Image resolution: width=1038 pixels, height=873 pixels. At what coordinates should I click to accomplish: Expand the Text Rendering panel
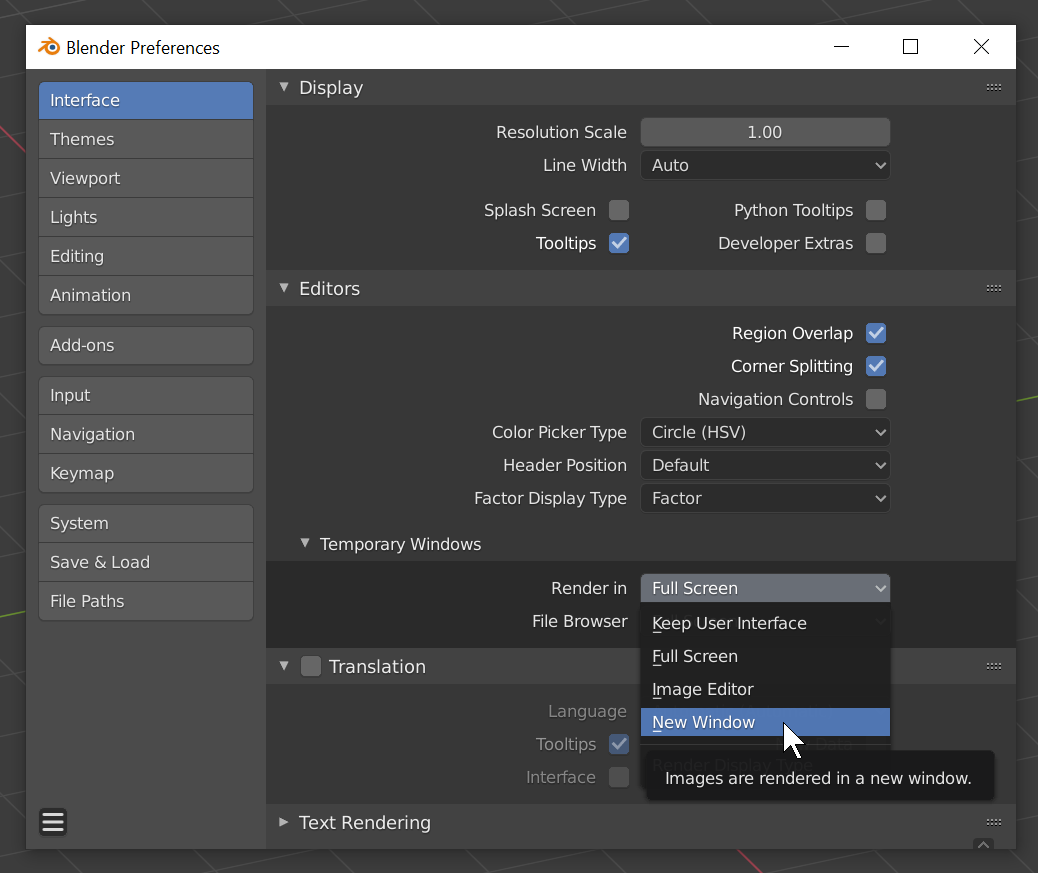284,822
